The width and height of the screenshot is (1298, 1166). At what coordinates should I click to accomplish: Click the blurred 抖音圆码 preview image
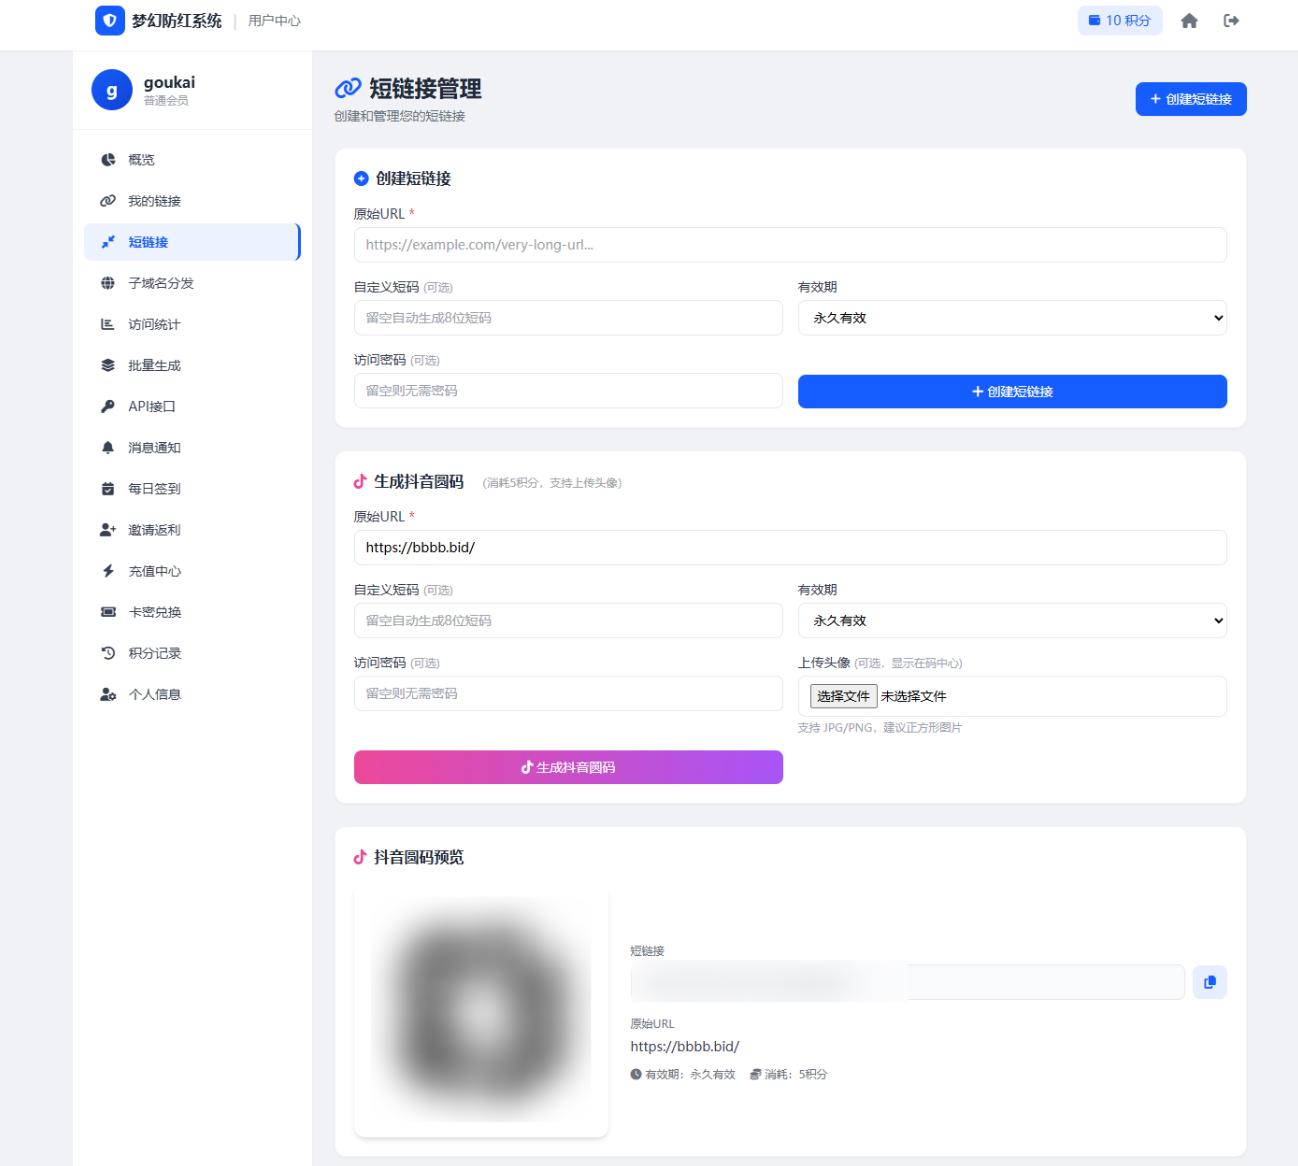[481, 1010]
